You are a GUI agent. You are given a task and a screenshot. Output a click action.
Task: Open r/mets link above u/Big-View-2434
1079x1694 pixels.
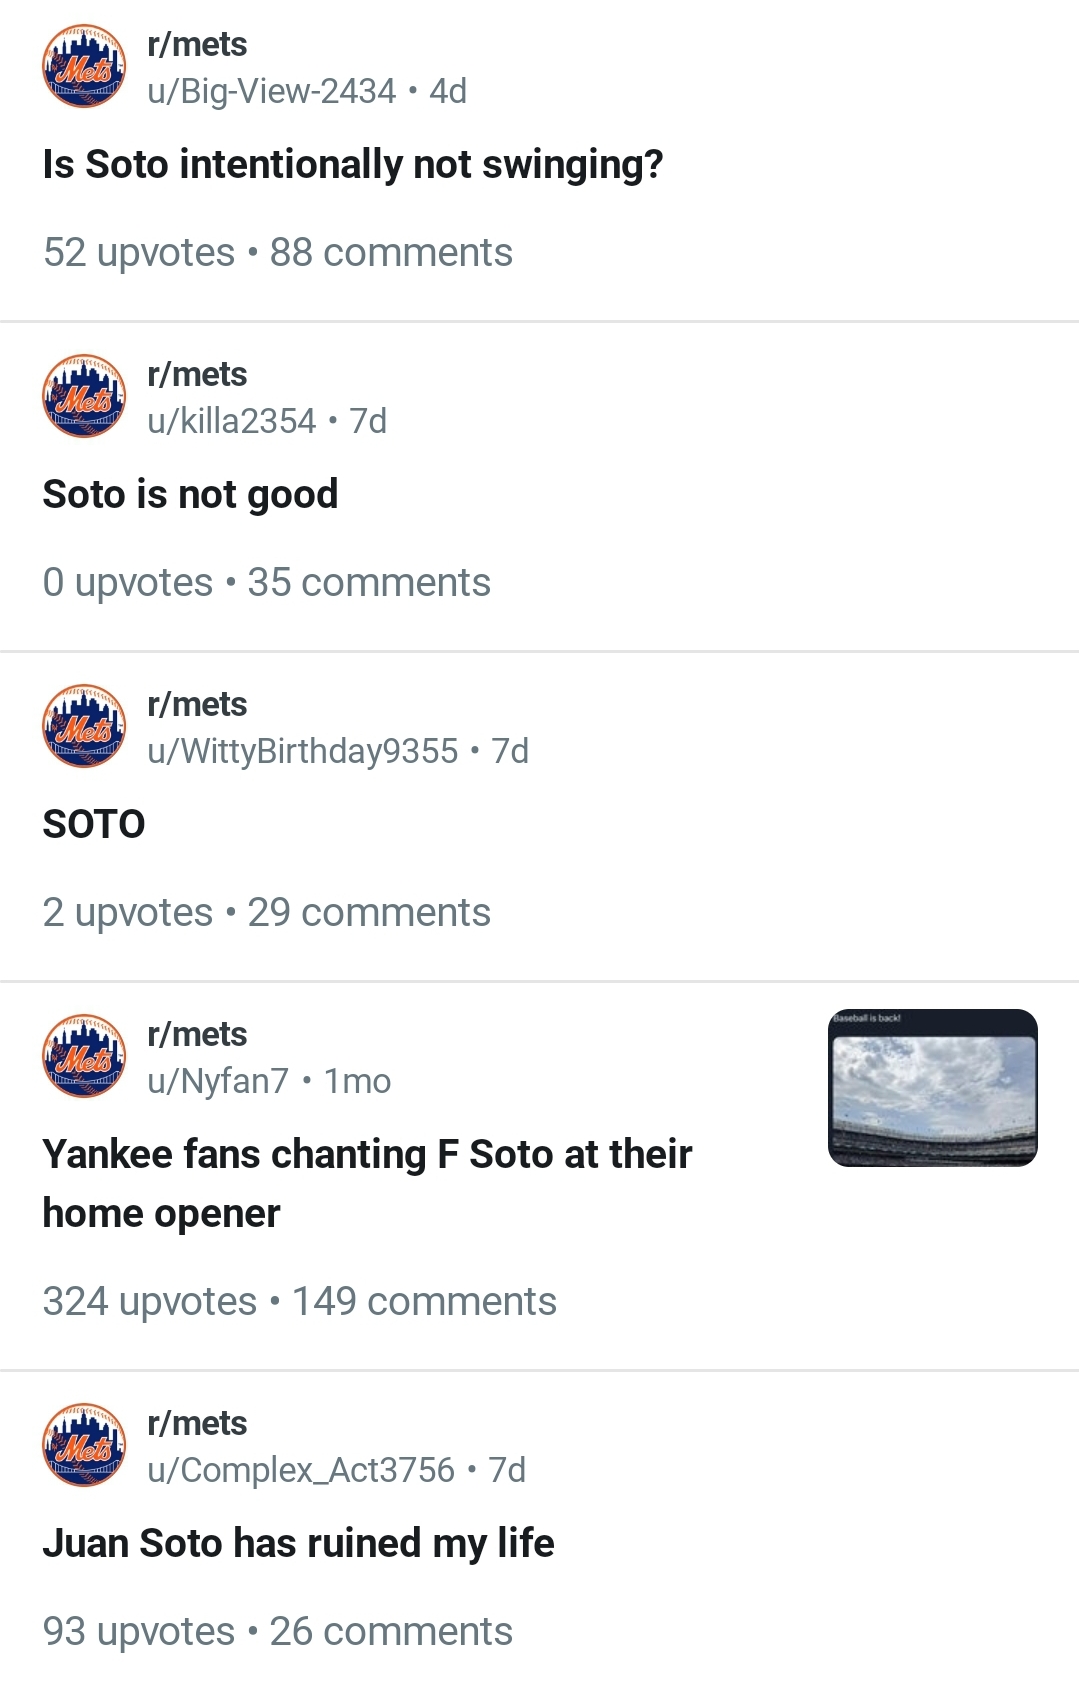tap(197, 45)
